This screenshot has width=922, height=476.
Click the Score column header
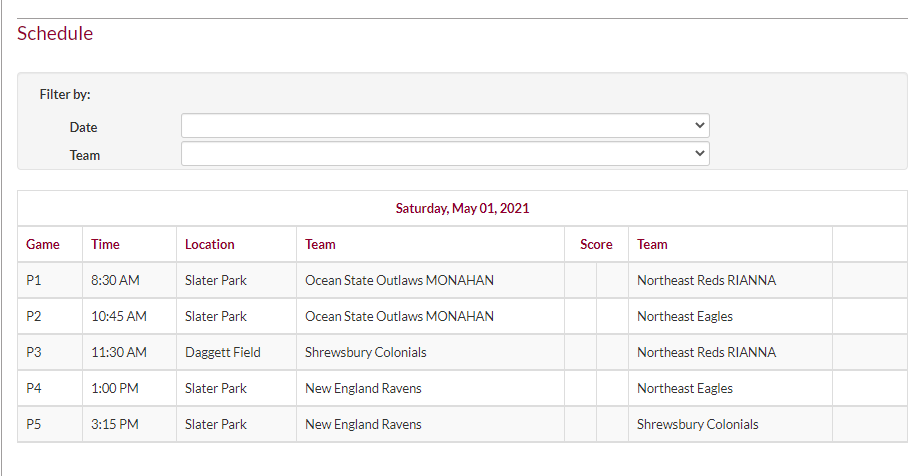pos(596,244)
